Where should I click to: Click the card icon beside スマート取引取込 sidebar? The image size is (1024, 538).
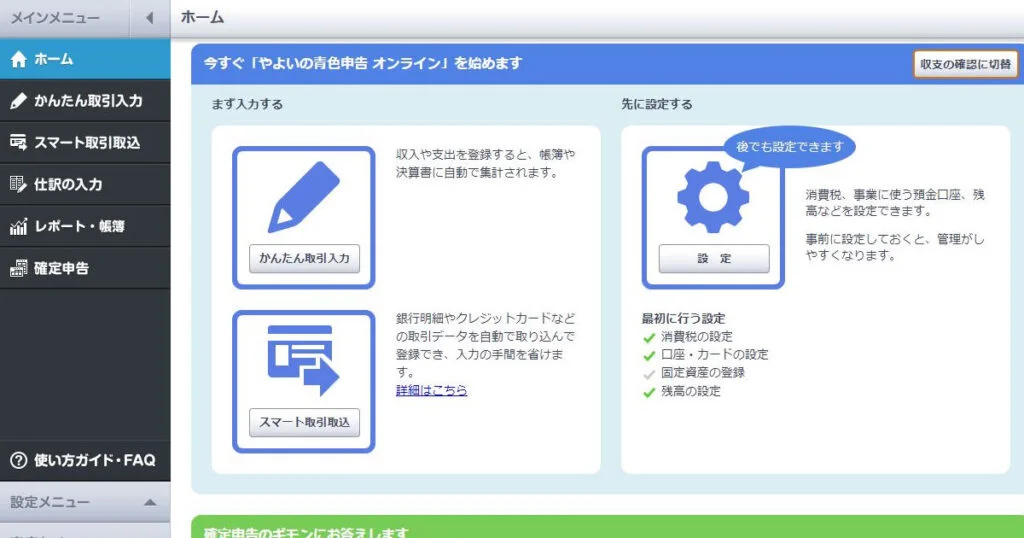pos(18,142)
